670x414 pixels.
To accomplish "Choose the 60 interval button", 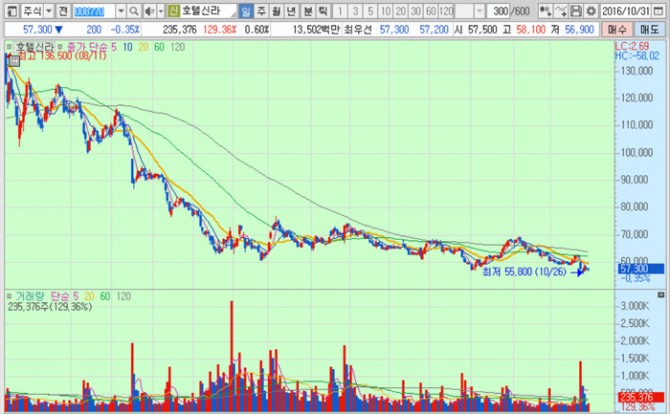I will point(431,11).
